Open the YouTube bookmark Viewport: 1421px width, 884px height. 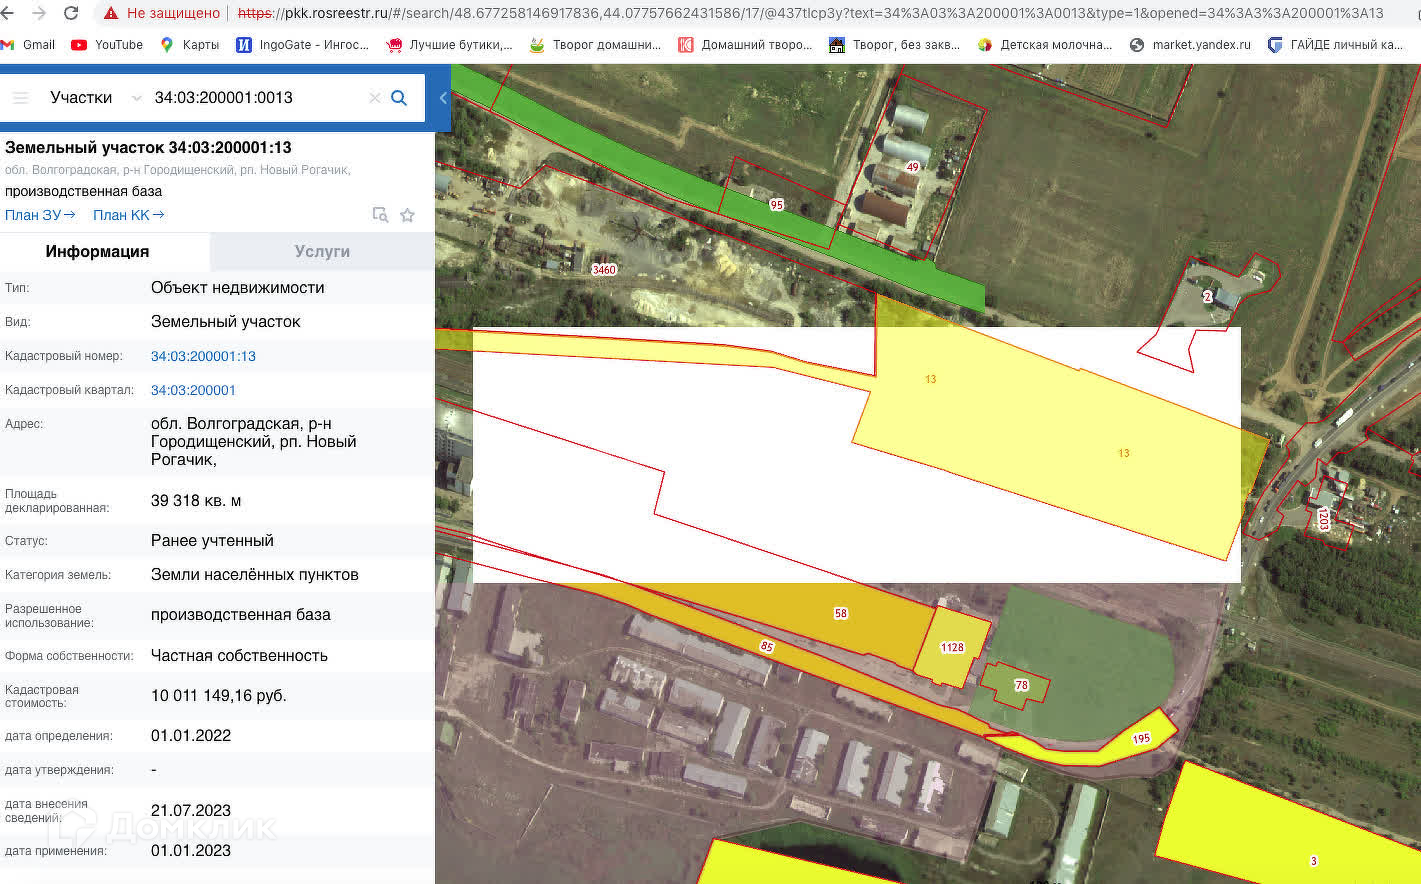point(107,45)
